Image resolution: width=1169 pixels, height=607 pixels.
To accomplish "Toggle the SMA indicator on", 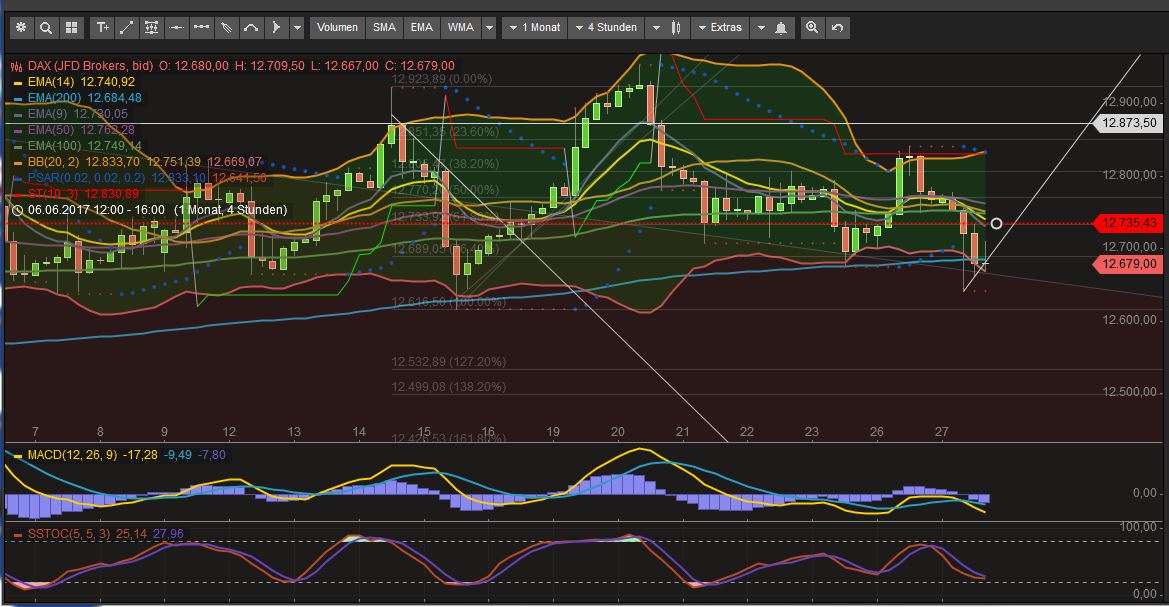I will tap(384, 28).
